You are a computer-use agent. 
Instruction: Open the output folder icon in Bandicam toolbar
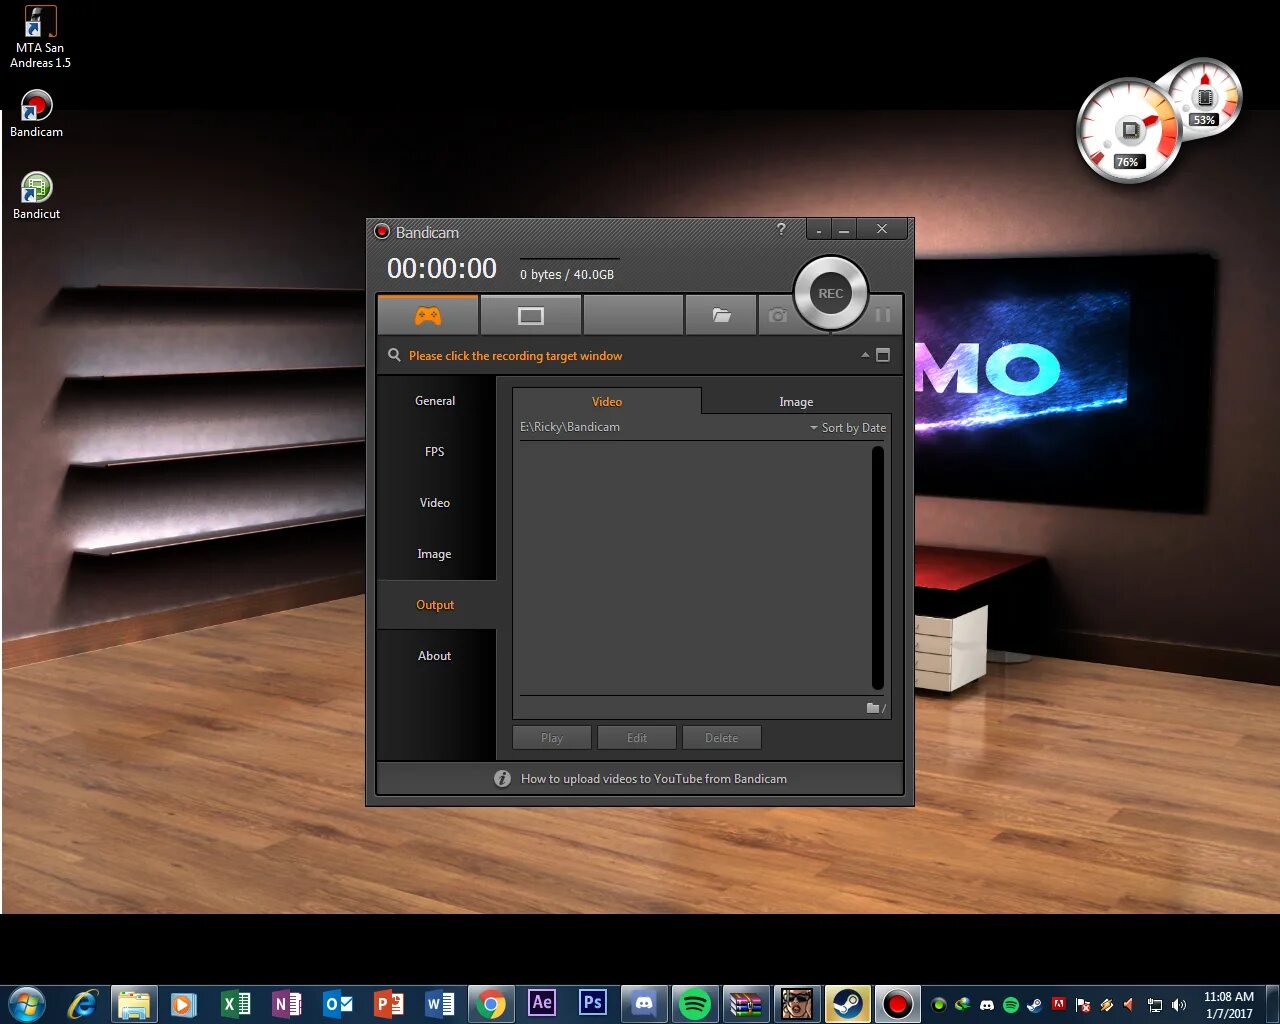click(721, 316)
